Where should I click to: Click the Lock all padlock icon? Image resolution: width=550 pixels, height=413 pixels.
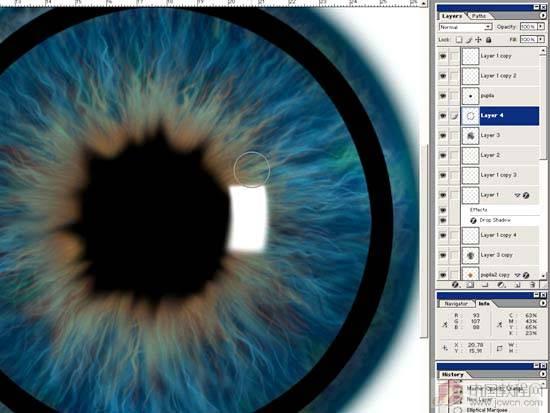489,40
